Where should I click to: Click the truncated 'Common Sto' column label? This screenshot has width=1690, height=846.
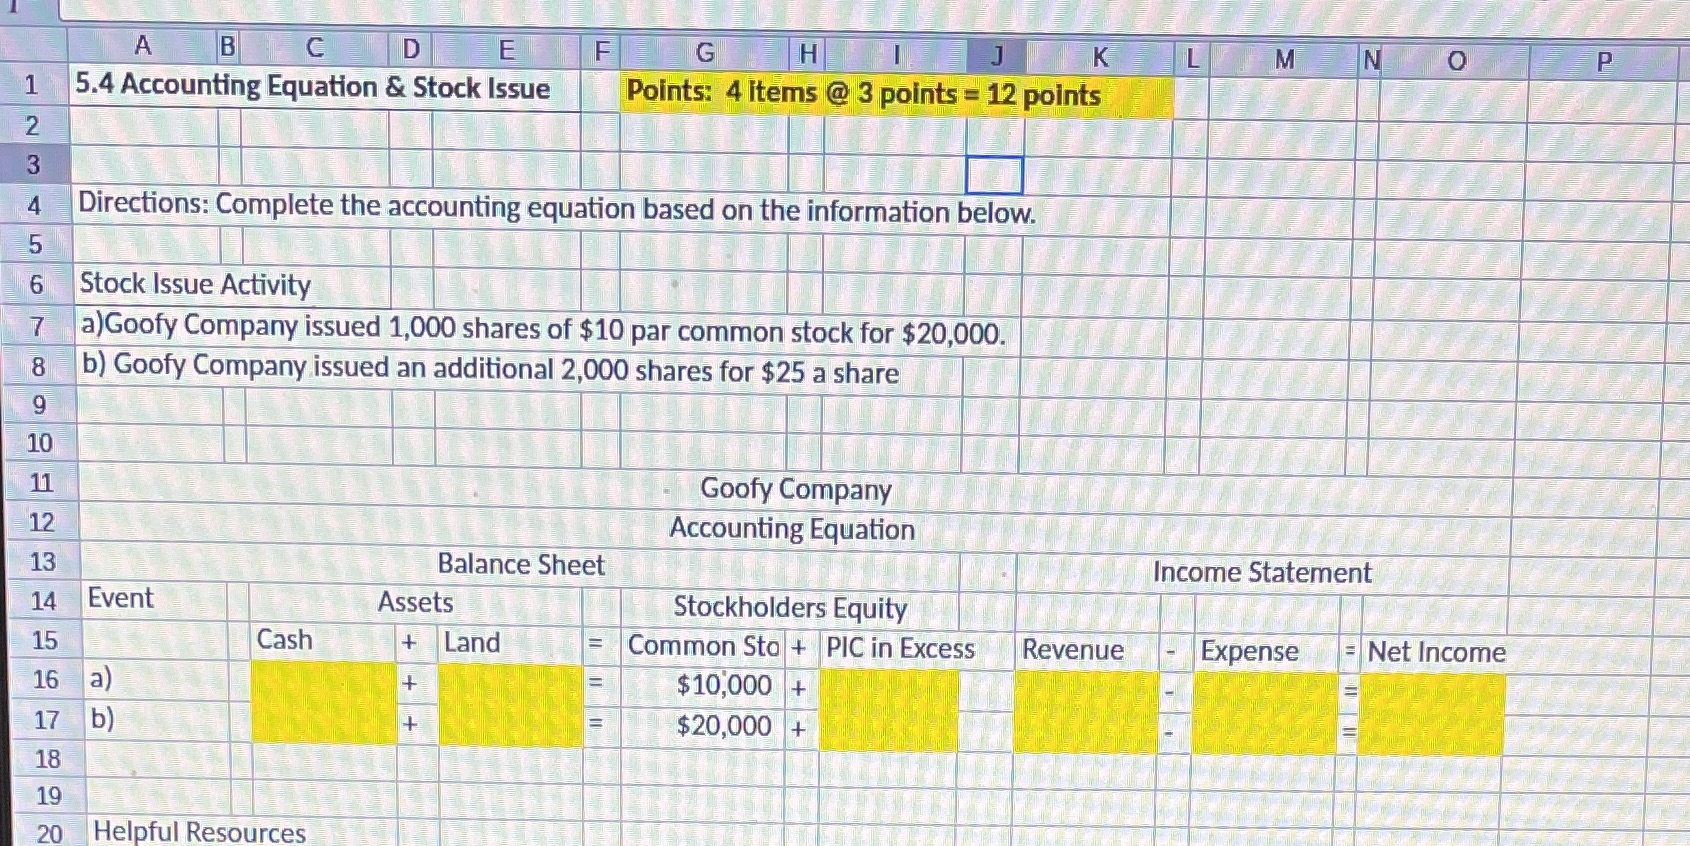tap(703, 646)
